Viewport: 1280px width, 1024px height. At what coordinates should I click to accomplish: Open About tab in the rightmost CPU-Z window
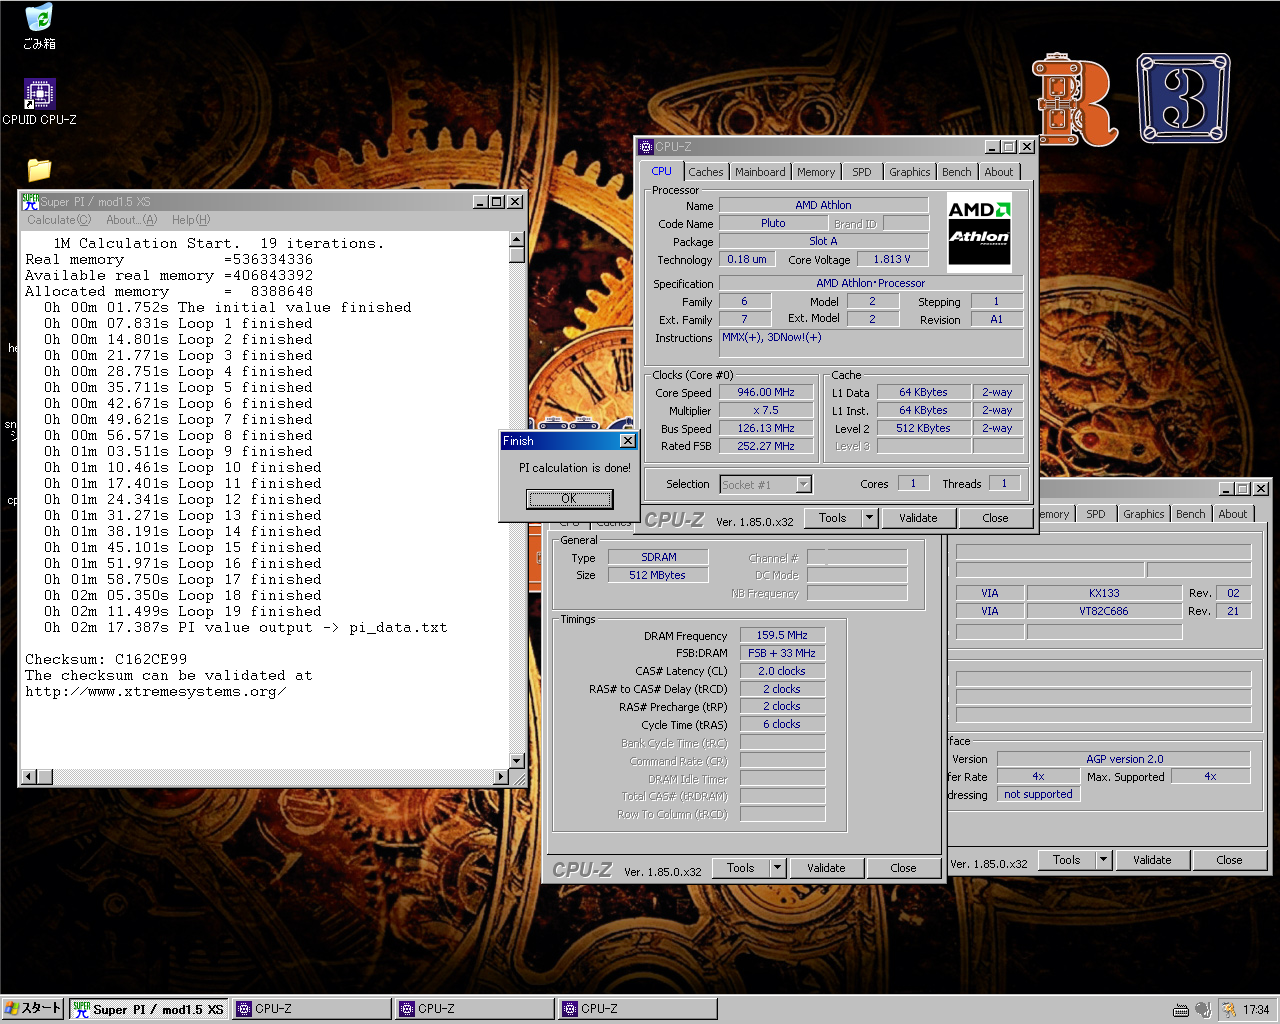pyautogui.click(x=1232, y=514)
